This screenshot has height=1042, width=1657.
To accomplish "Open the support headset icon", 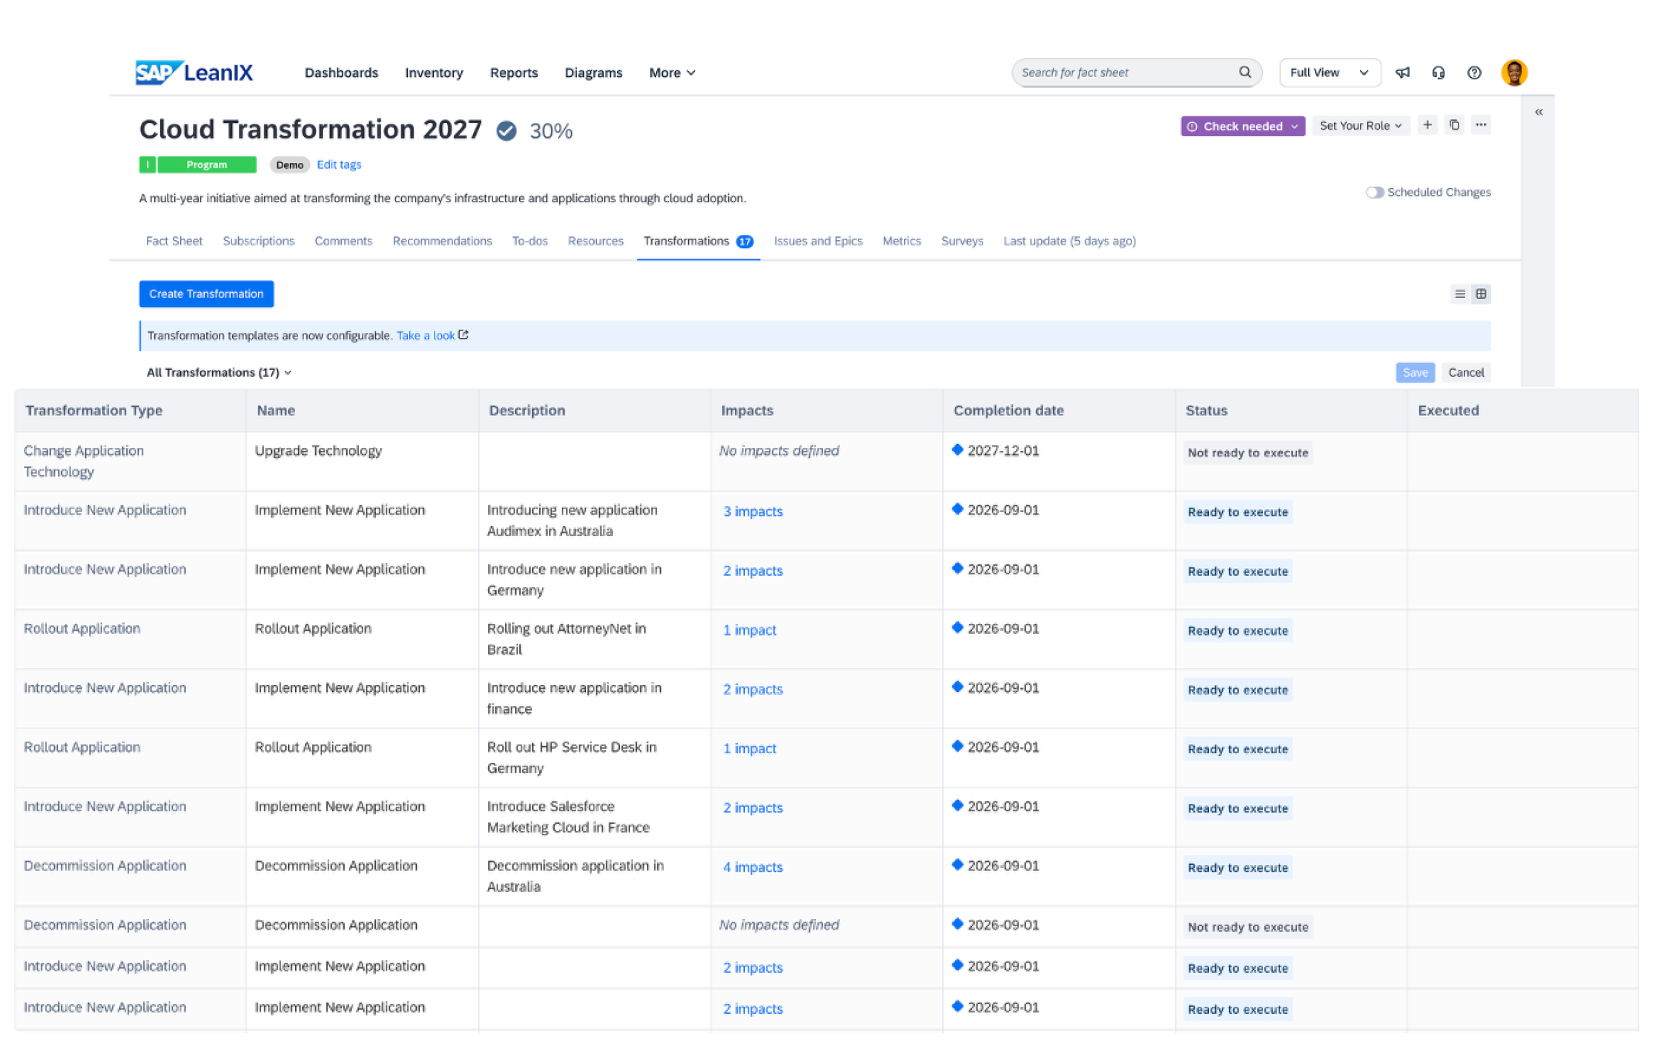I will point(1438,73).
